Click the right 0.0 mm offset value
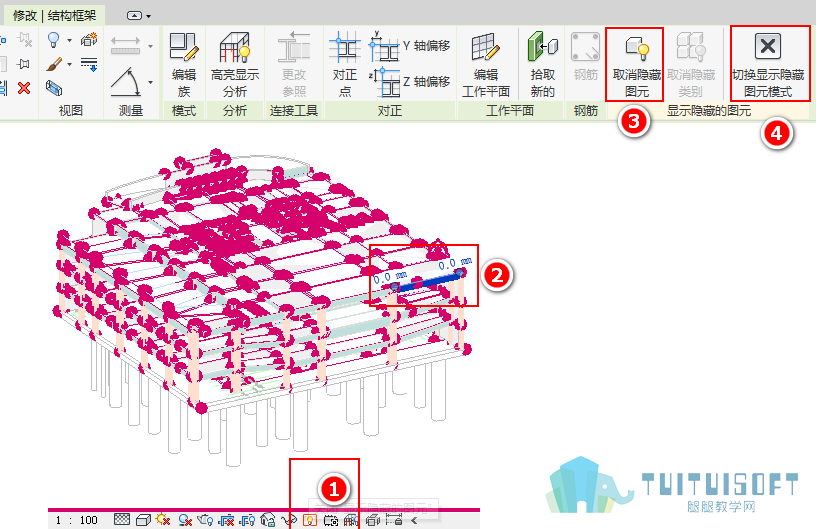Viewport: 819px width, 529px height. pos(454,264)
